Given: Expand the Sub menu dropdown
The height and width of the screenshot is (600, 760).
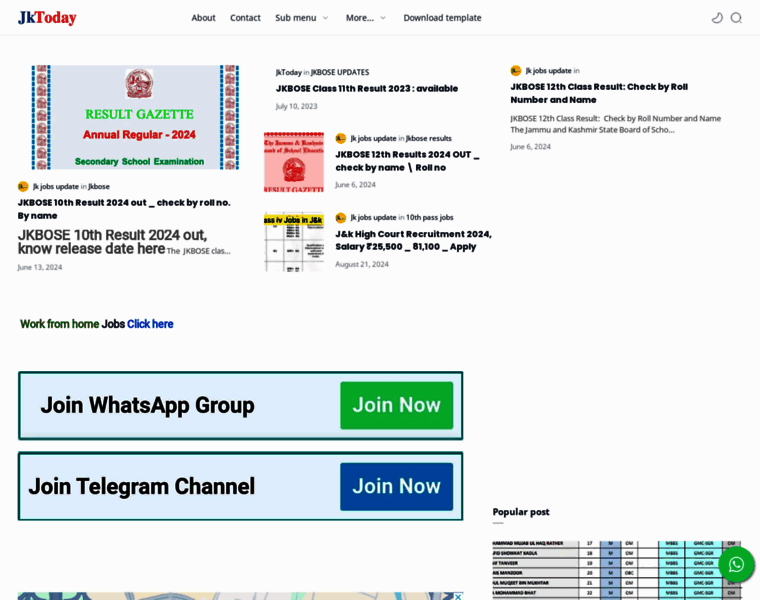Looking at the screenshot, I should pos(301,18).
